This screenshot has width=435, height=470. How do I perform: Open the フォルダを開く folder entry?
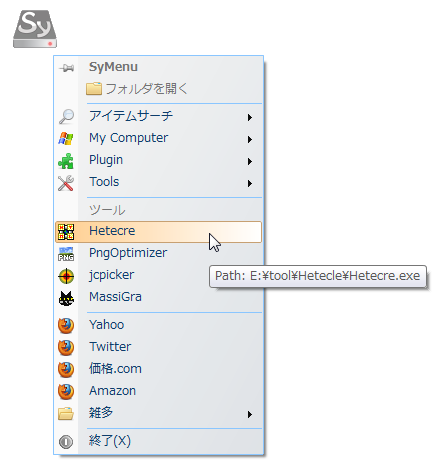(137, 89)
